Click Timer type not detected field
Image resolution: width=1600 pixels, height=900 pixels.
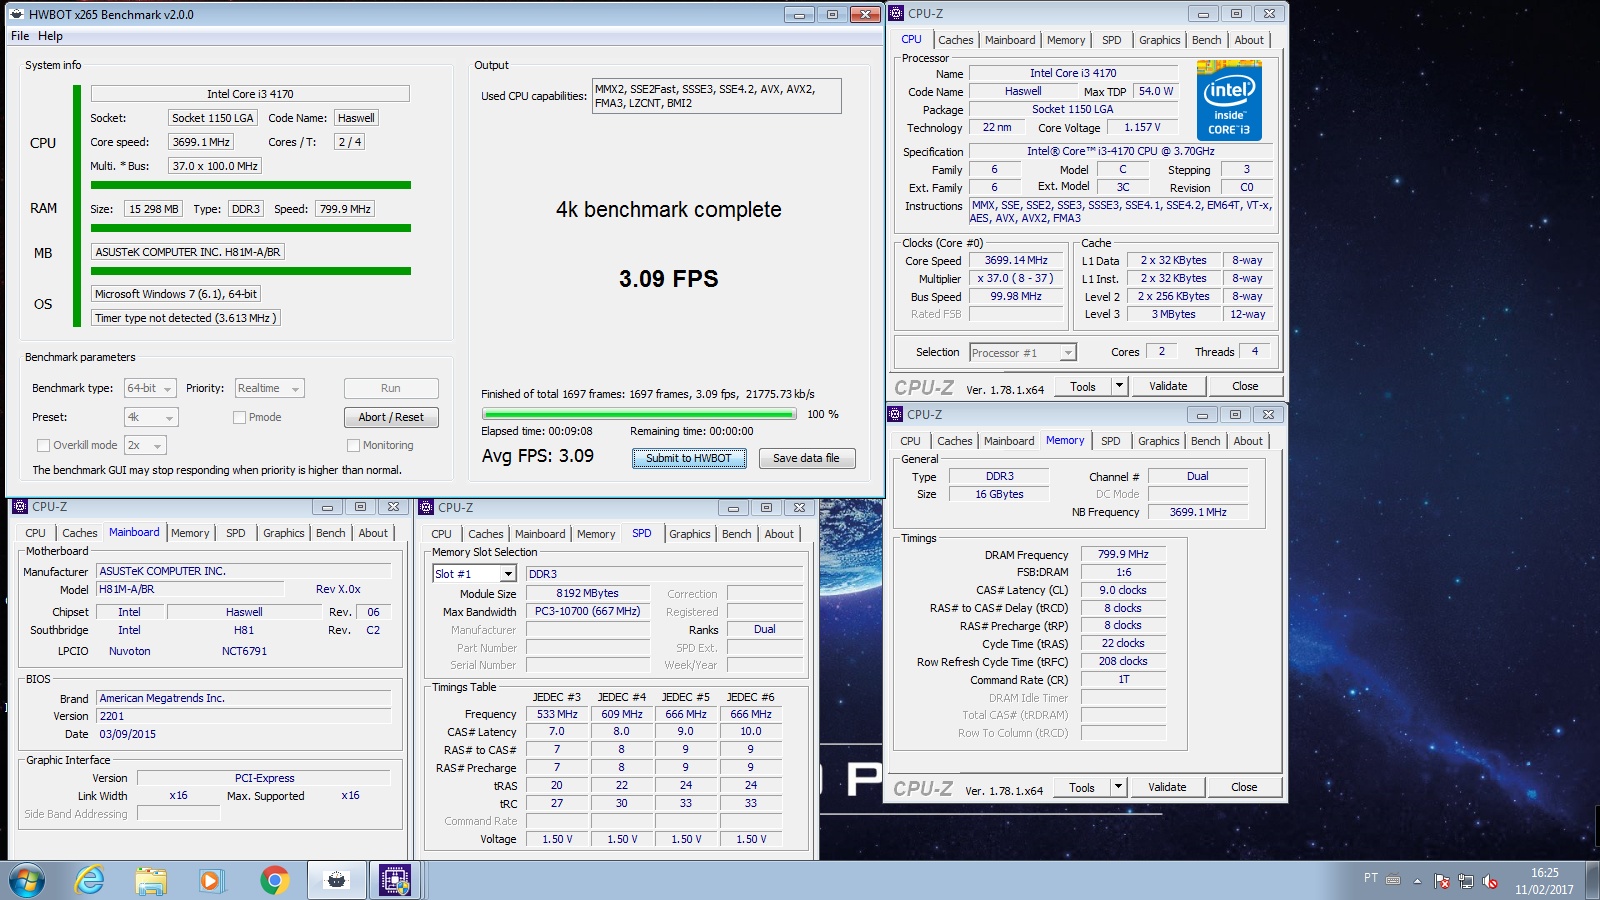185,318
